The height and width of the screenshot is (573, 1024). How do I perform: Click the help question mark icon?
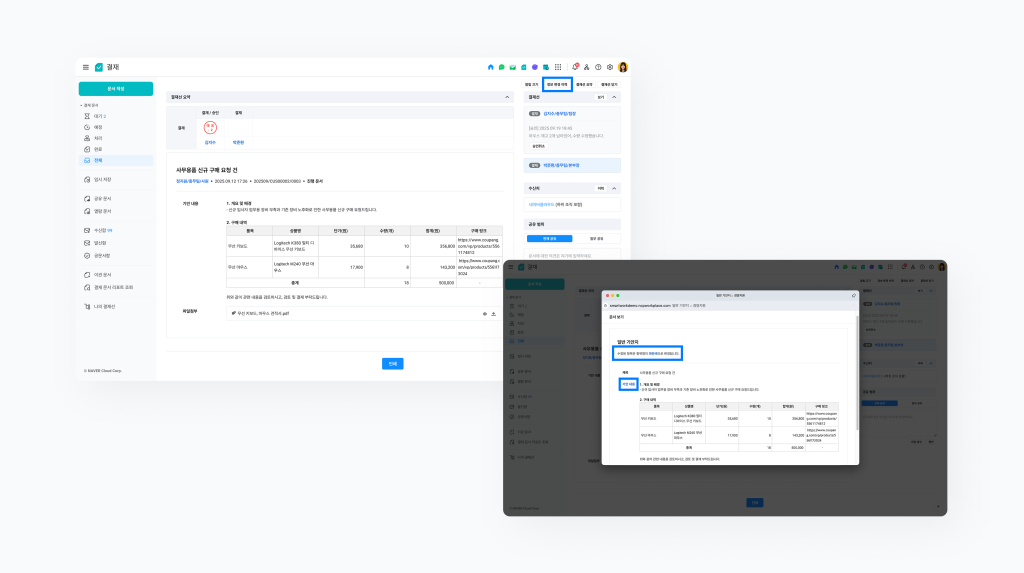[598, 67]
